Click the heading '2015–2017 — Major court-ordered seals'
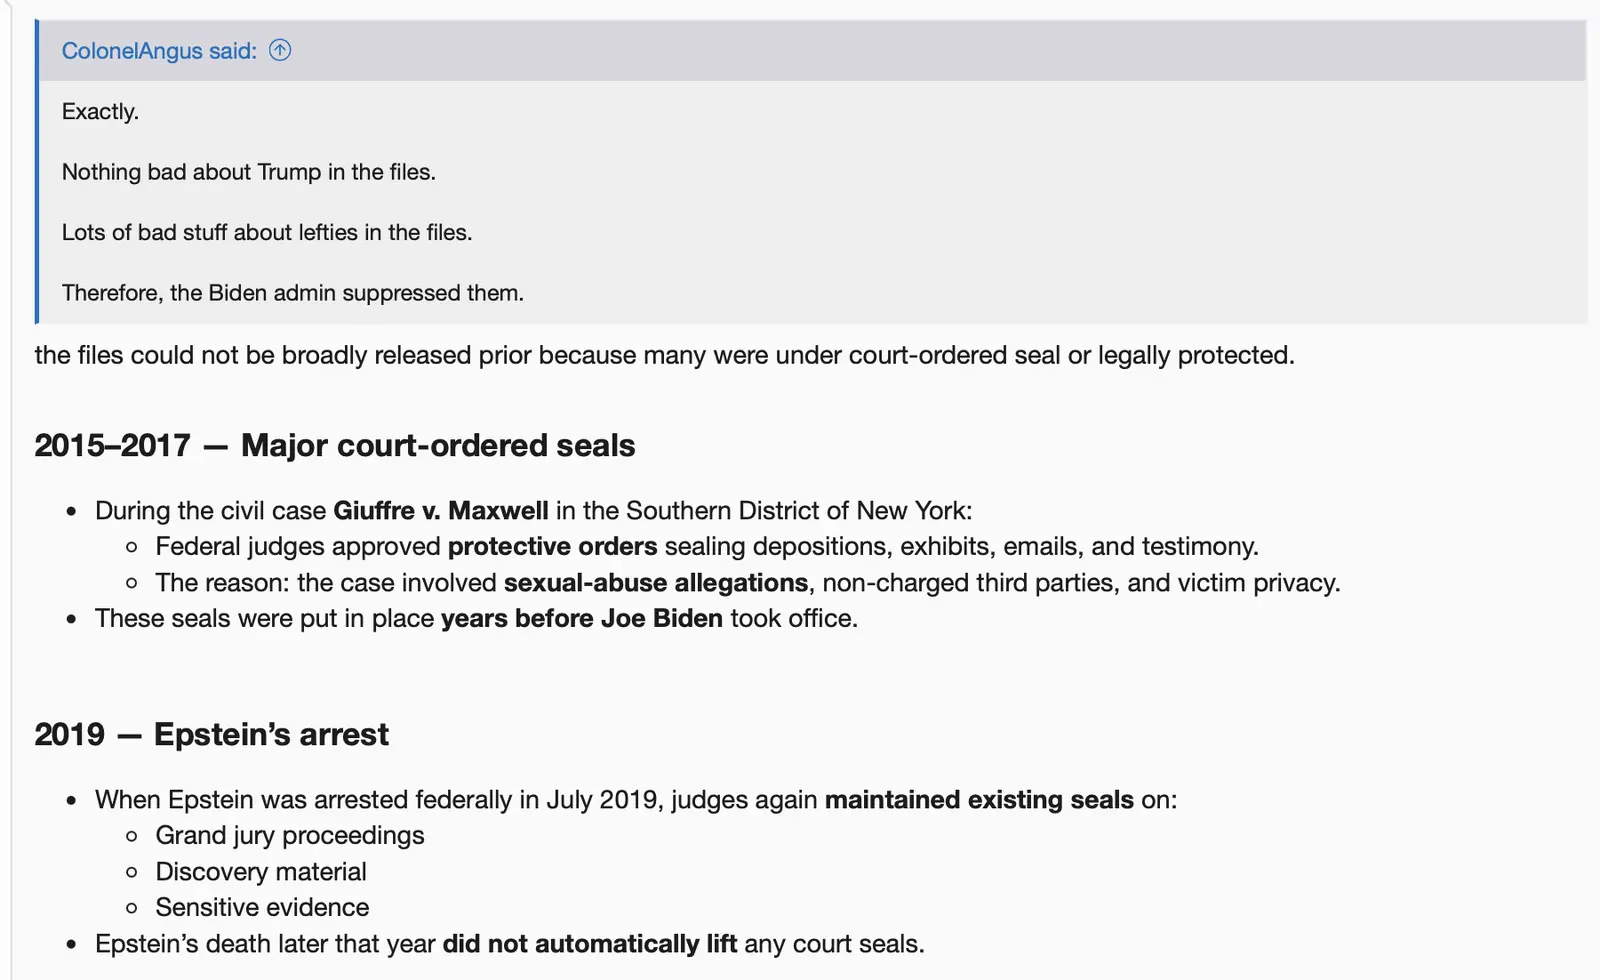Screen dimensions: 1600x980 334,445
